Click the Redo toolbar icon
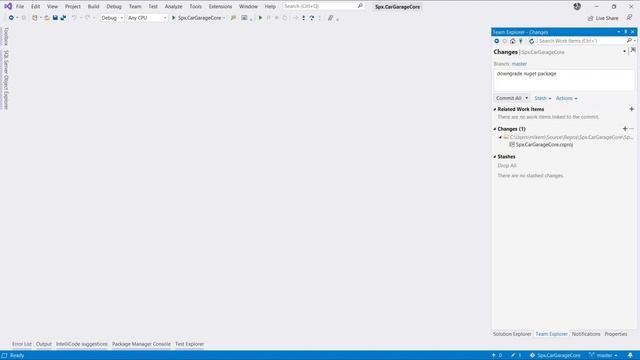Viewport: 640px width, 360px height. tap(87, 18)
